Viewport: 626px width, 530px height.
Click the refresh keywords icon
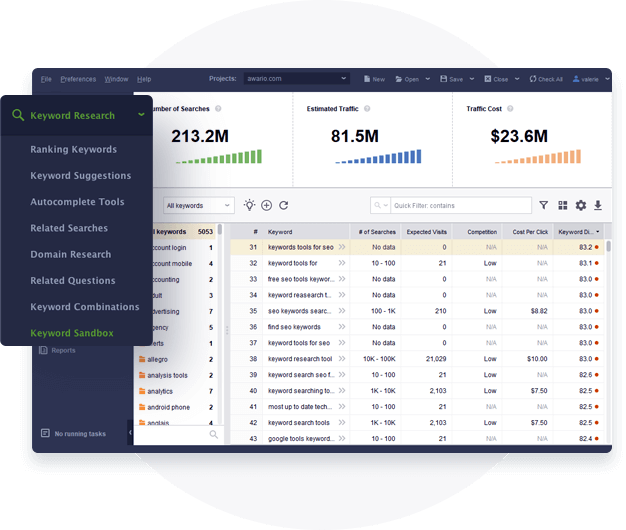click(x=284, y=205)
